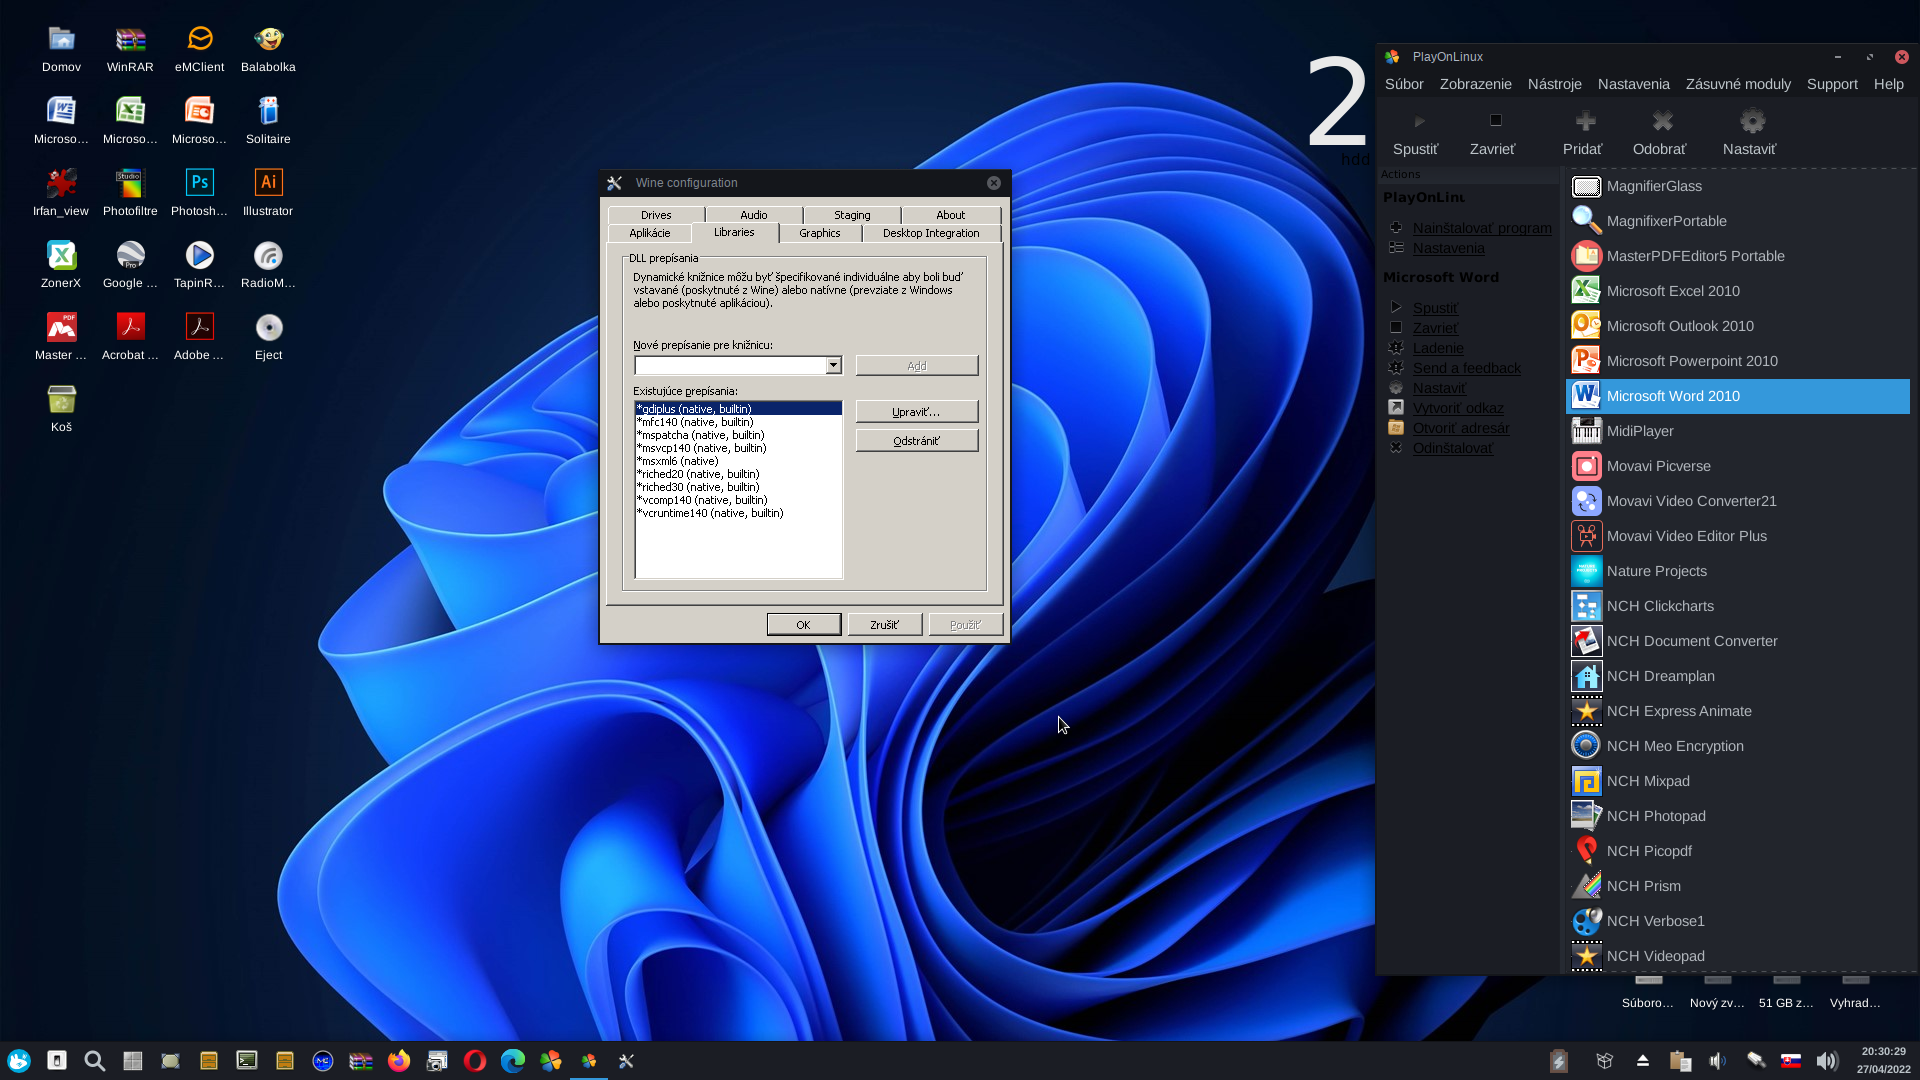1920x1080 pixels.
Task: Click Nainštalovať program link
Action: pyautogui.click(x=1481, y=228)
